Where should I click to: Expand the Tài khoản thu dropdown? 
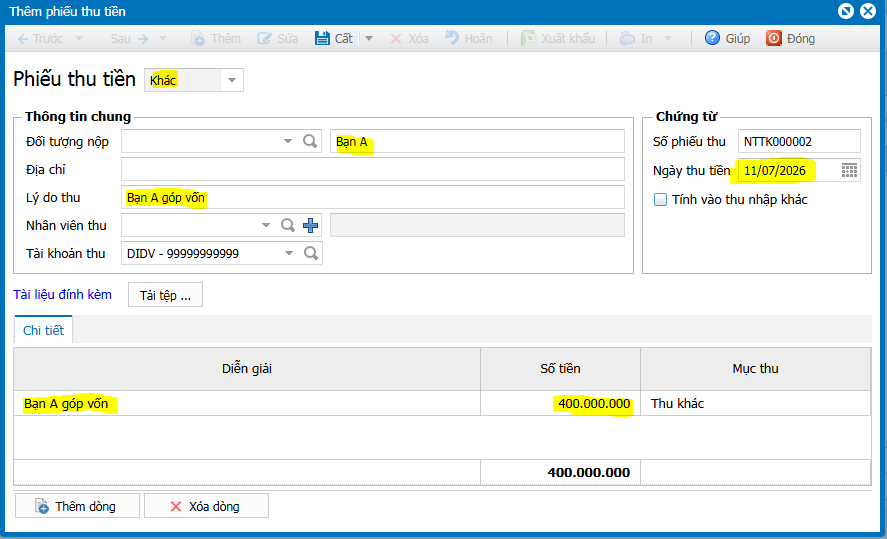[289, 253]
